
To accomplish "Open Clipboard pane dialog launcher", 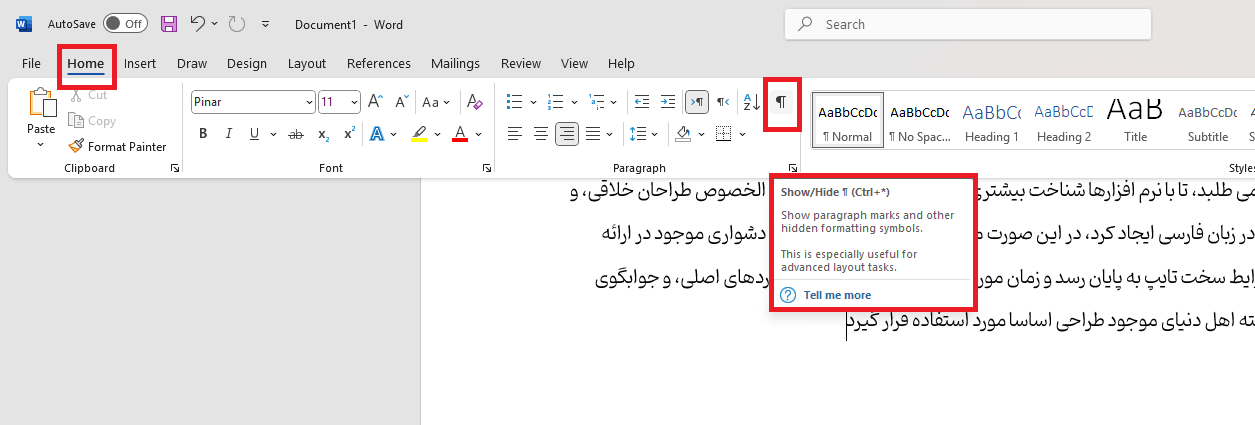I will [175, 169].
